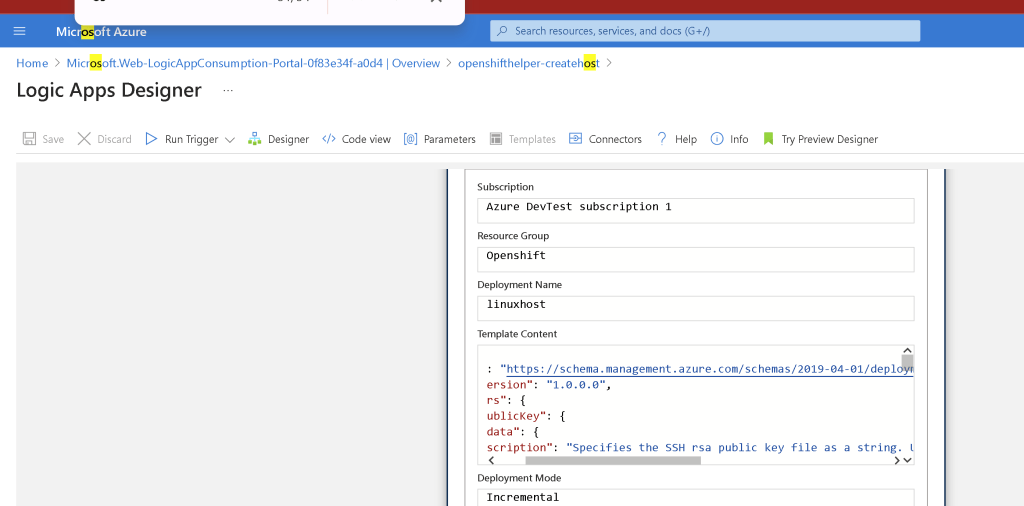Click Template Content right-scroll arrow
Viewport: 1024px width, 506px height.
tap(897, 460)
